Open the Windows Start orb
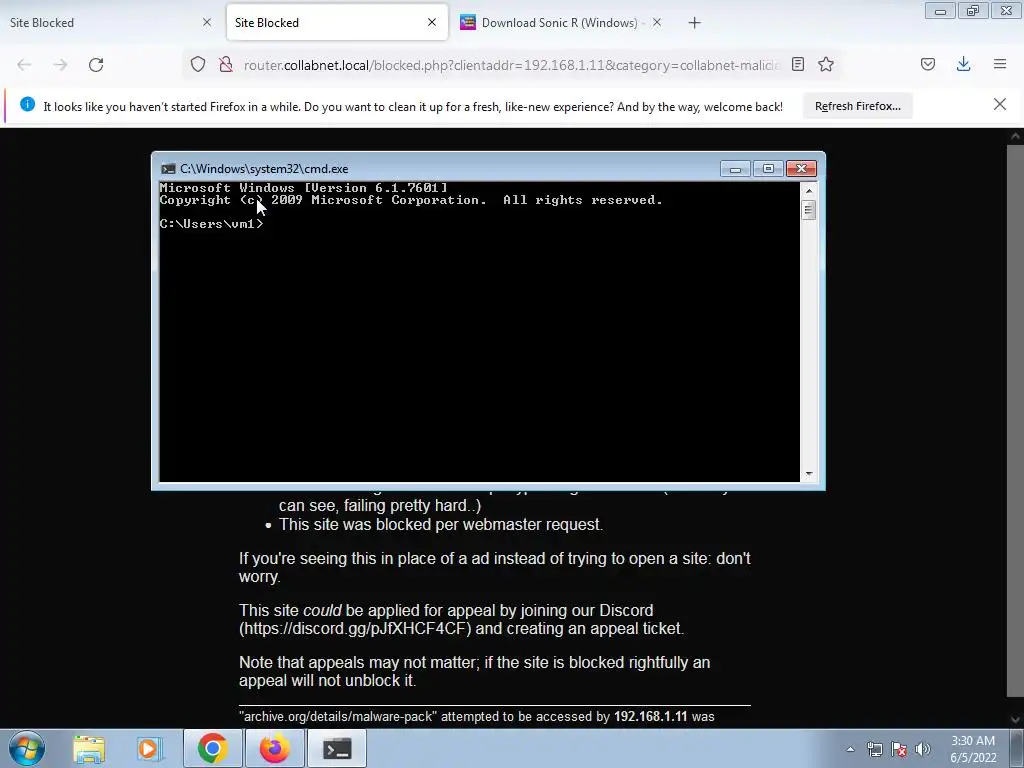This screenshot has width=1024, height=768. coord(27,748)
